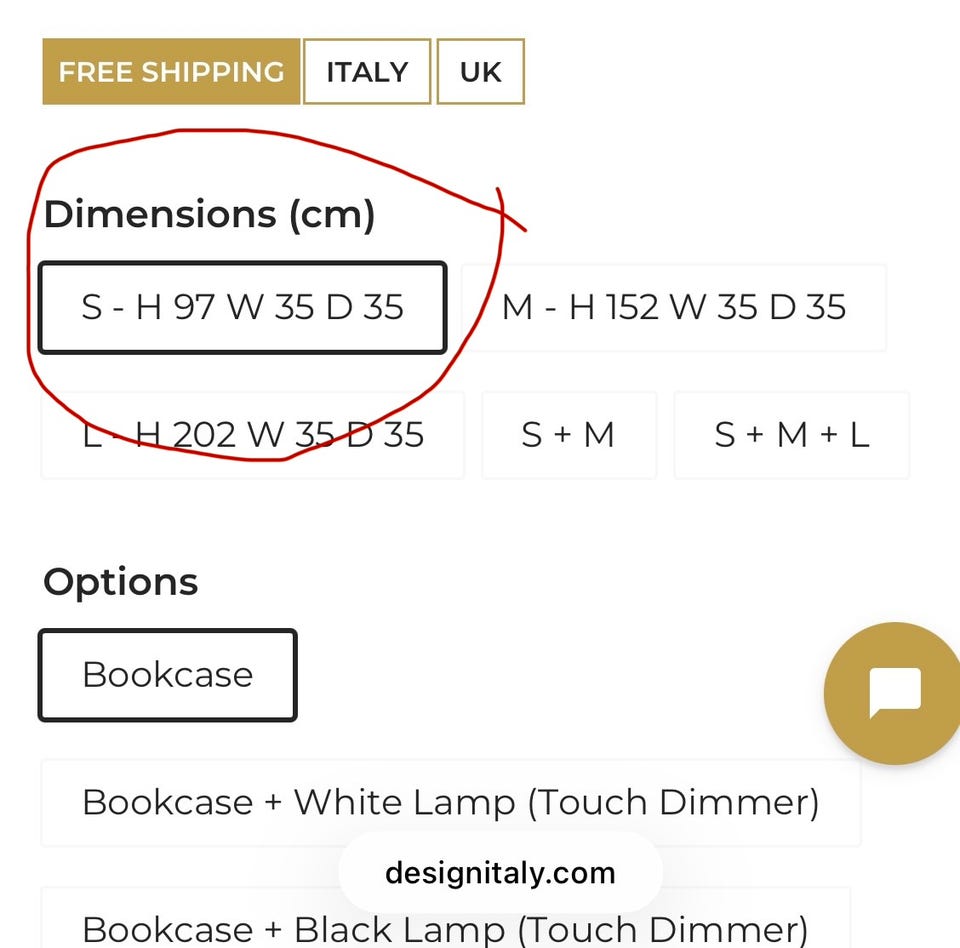This screenshot has width=960, height=948.
Task: Open the designitaly.com address pill
Action: [500, 873]
